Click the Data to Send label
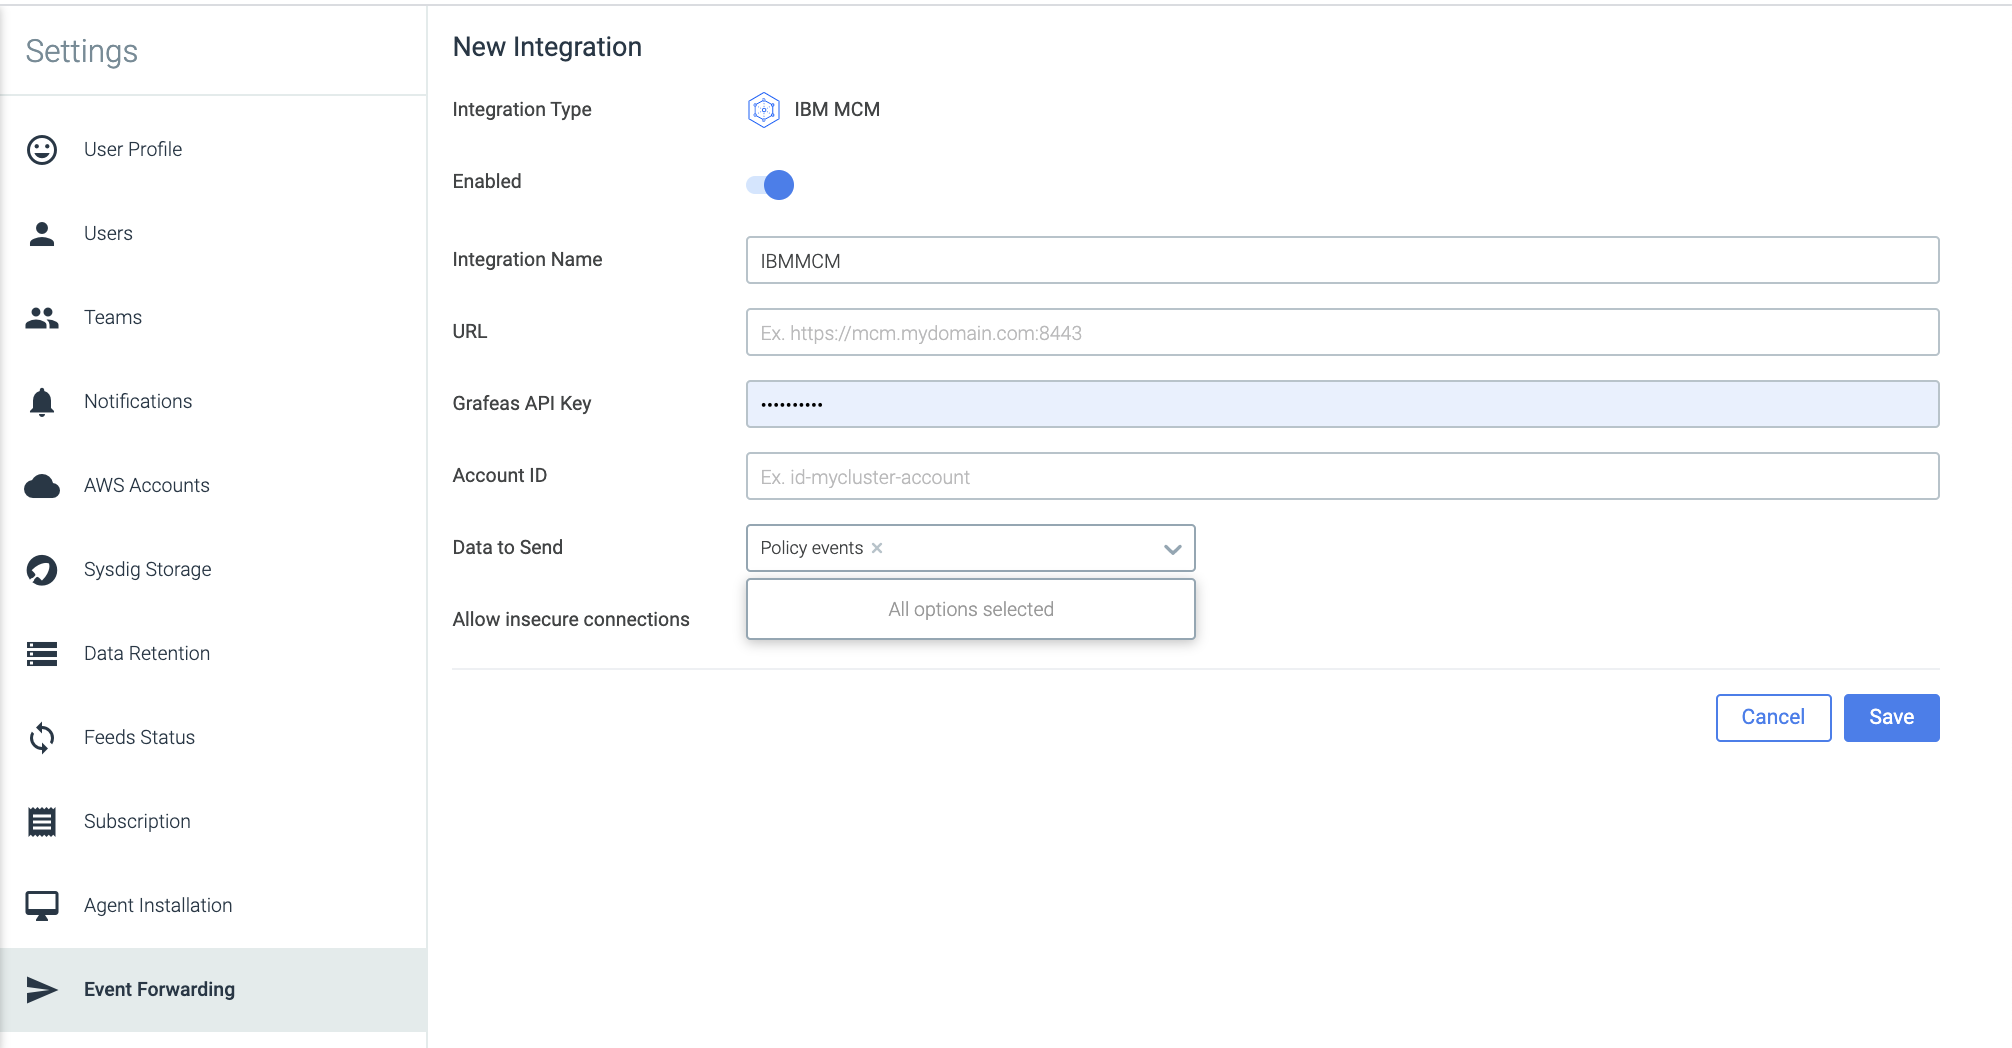2012x1048 pixels. click(508, 548)
